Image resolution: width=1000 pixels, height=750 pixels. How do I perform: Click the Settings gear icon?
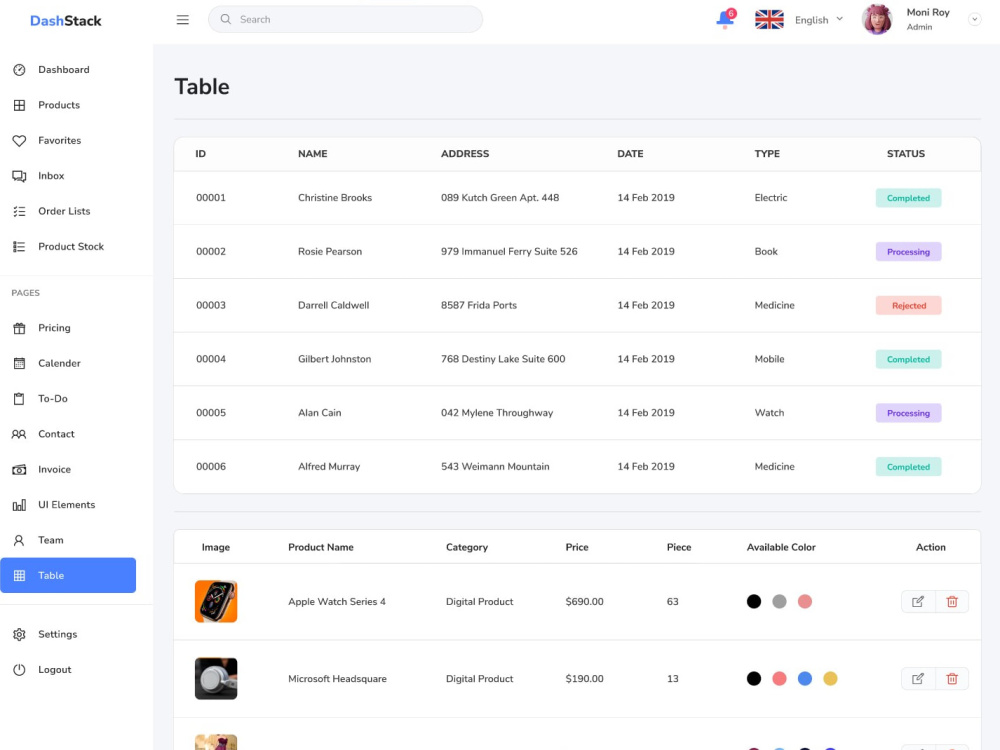[x=19, y=635]
